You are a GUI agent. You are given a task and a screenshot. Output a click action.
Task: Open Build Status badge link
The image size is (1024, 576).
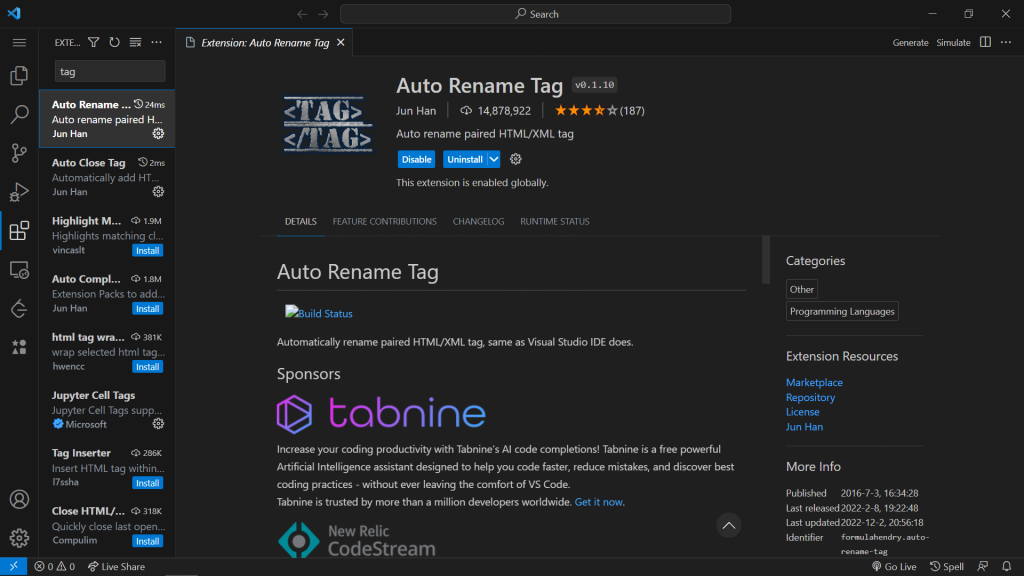pos(319,313)
